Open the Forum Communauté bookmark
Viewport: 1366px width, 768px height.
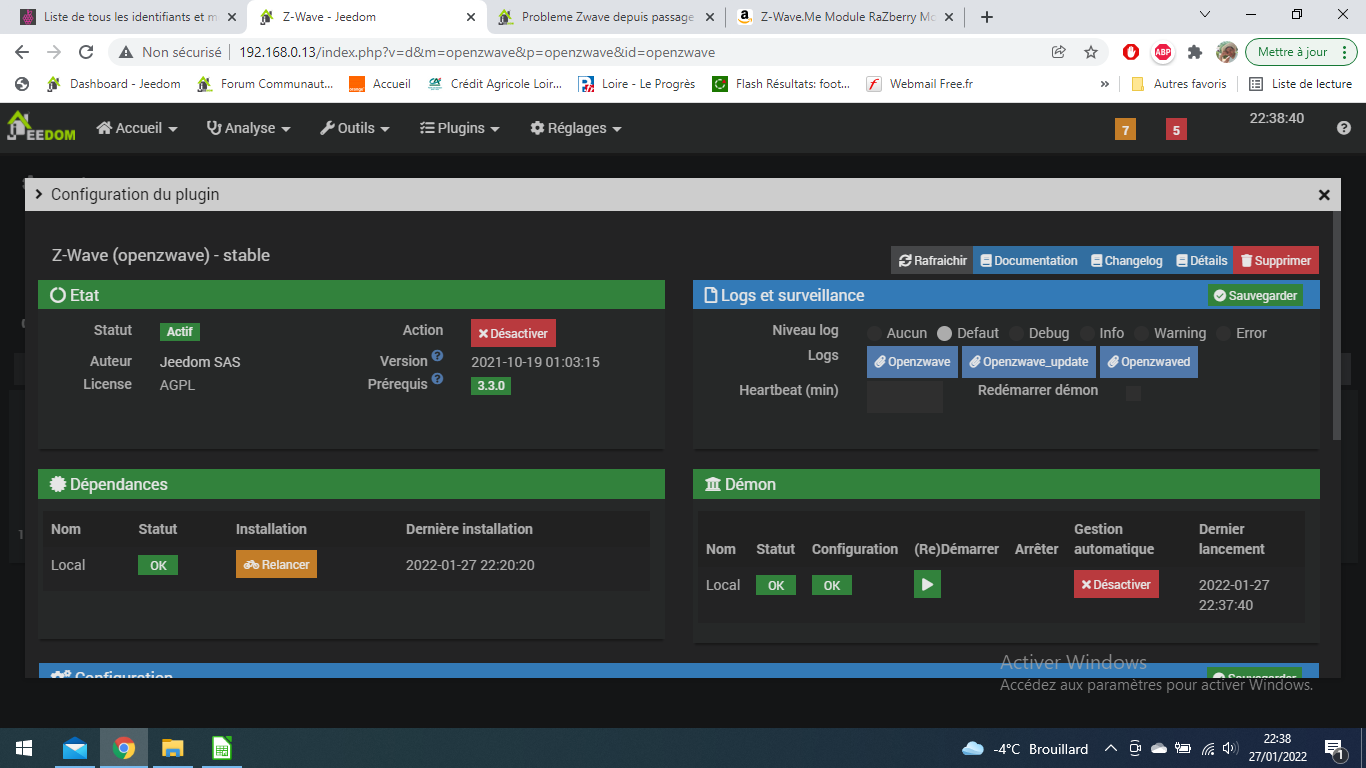pos(265,84)
